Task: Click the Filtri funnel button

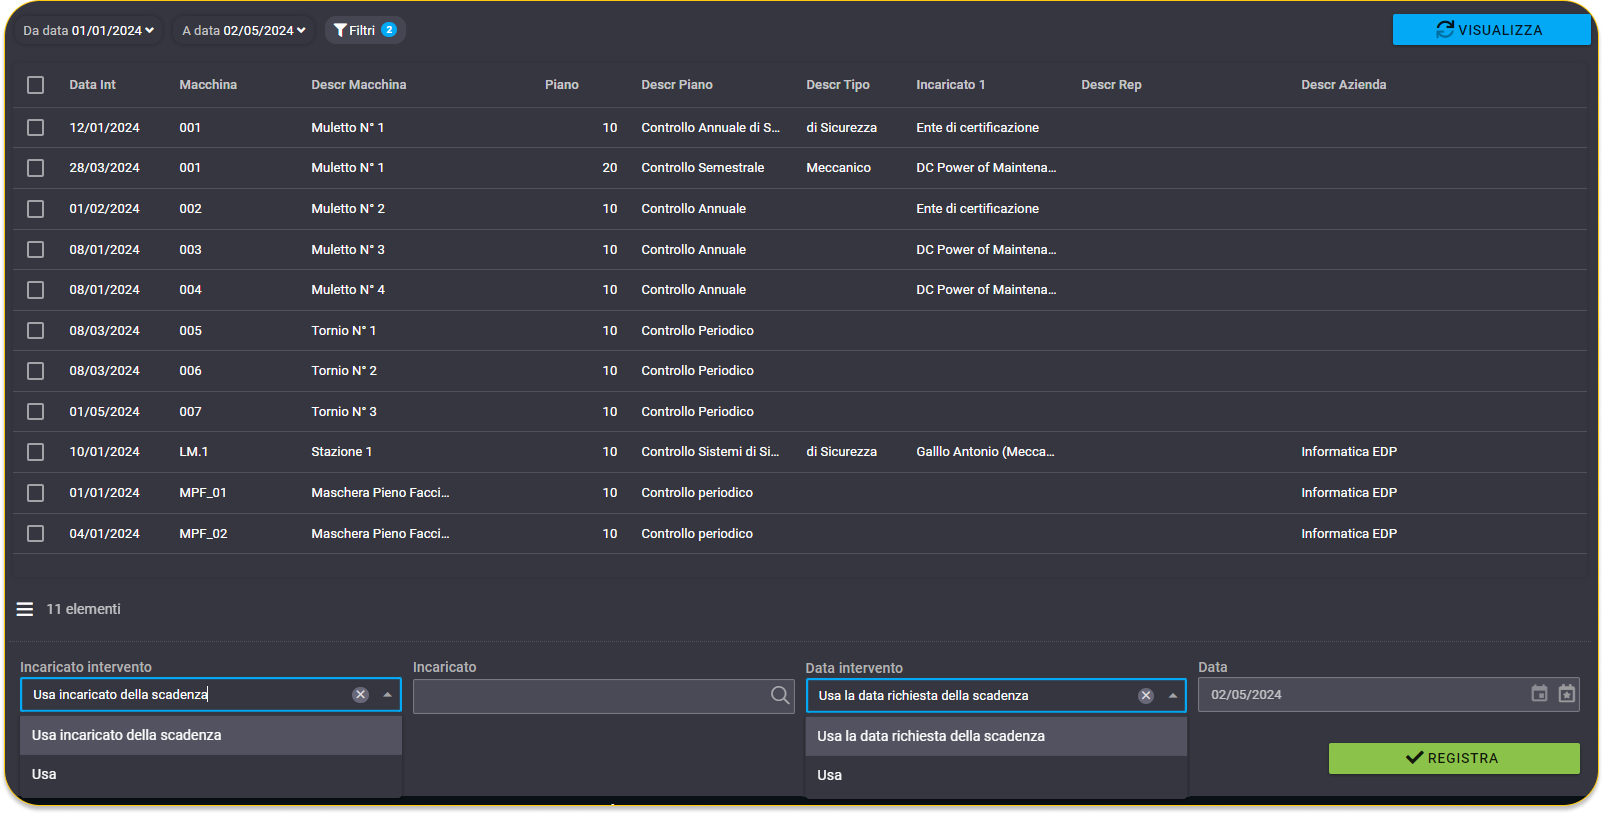Action: [365, 30]
